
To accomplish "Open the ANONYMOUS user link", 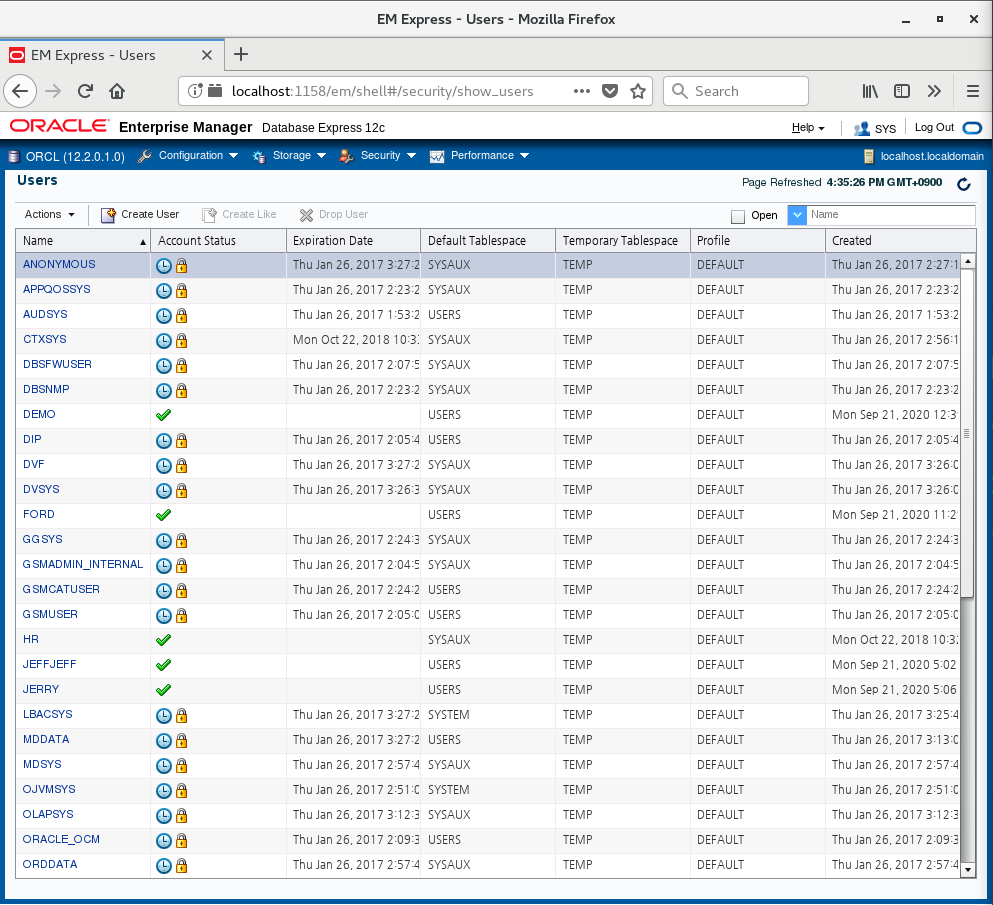I will coord(59,264).
